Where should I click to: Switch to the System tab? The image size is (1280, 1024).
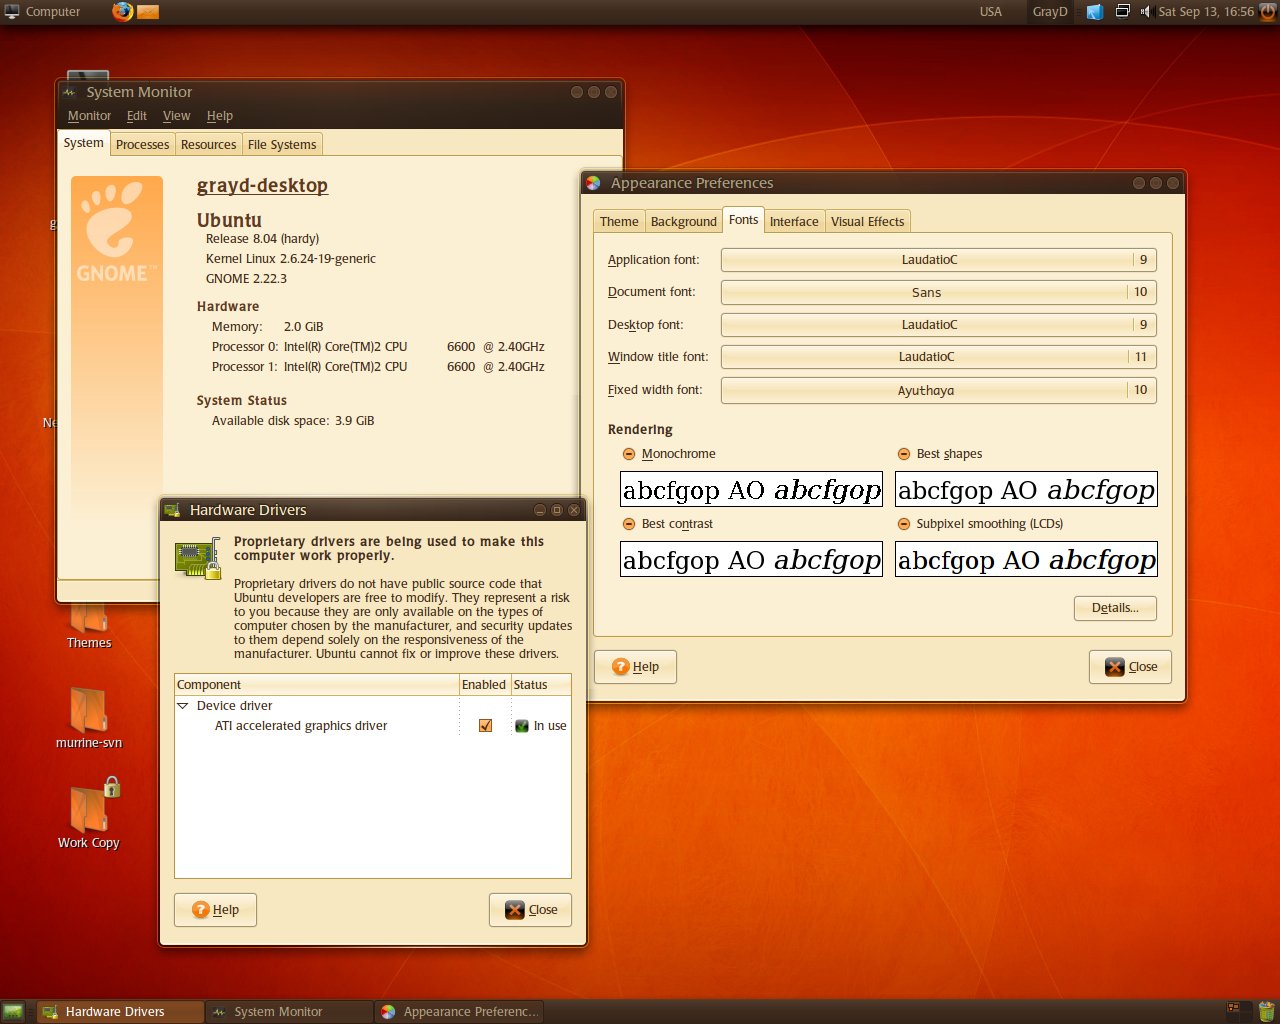(x=83, y=143)
